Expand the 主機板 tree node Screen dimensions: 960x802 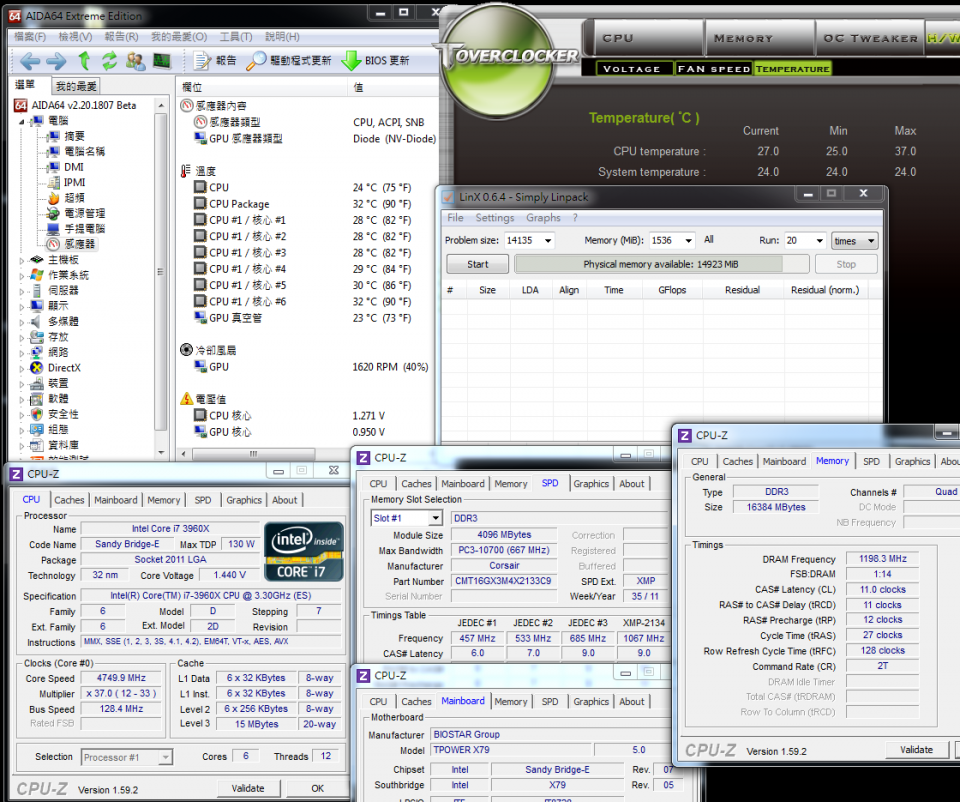23,260
